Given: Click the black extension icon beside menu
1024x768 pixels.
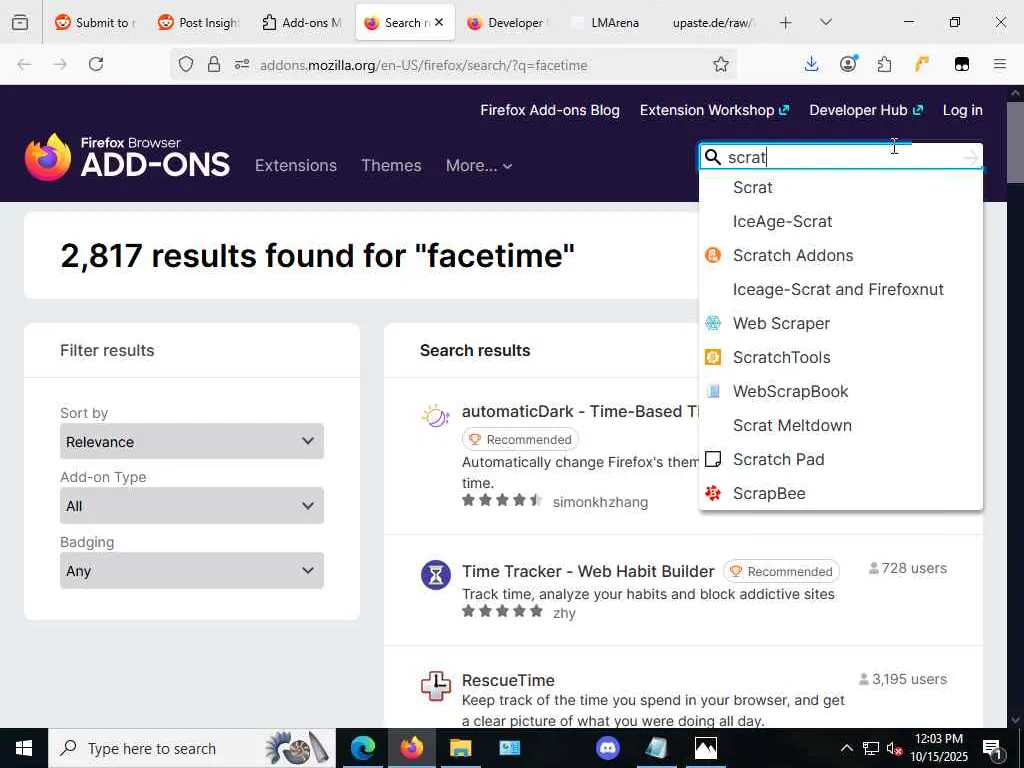Looking at the screenshot, I should point(961,64).
